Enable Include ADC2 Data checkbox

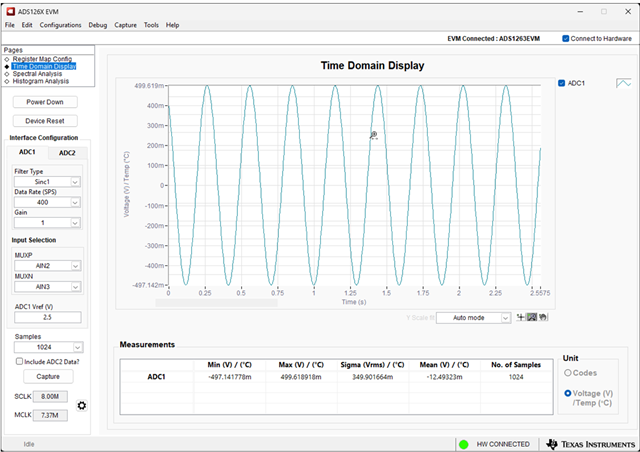click(19, 361)
